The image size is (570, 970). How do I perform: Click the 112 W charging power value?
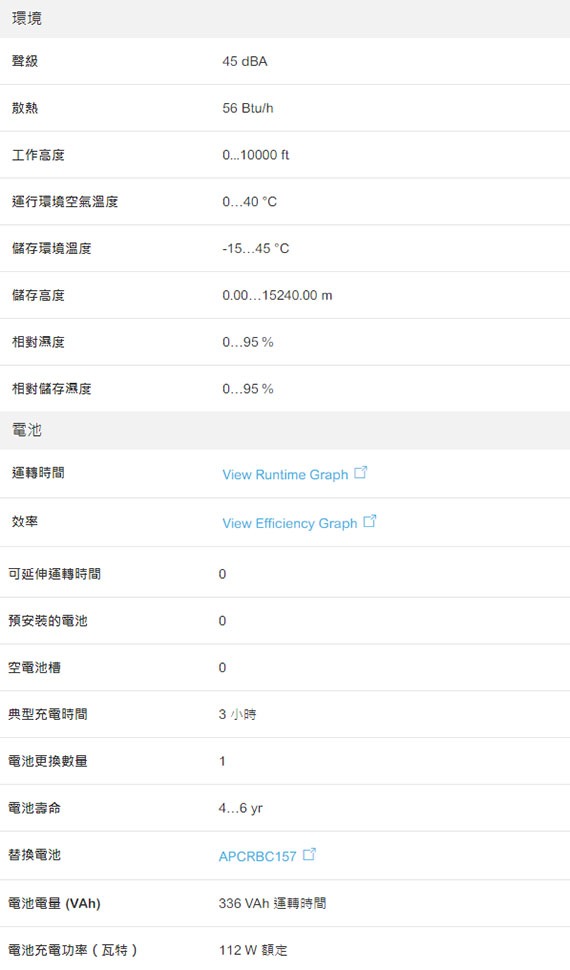point(253,950)
